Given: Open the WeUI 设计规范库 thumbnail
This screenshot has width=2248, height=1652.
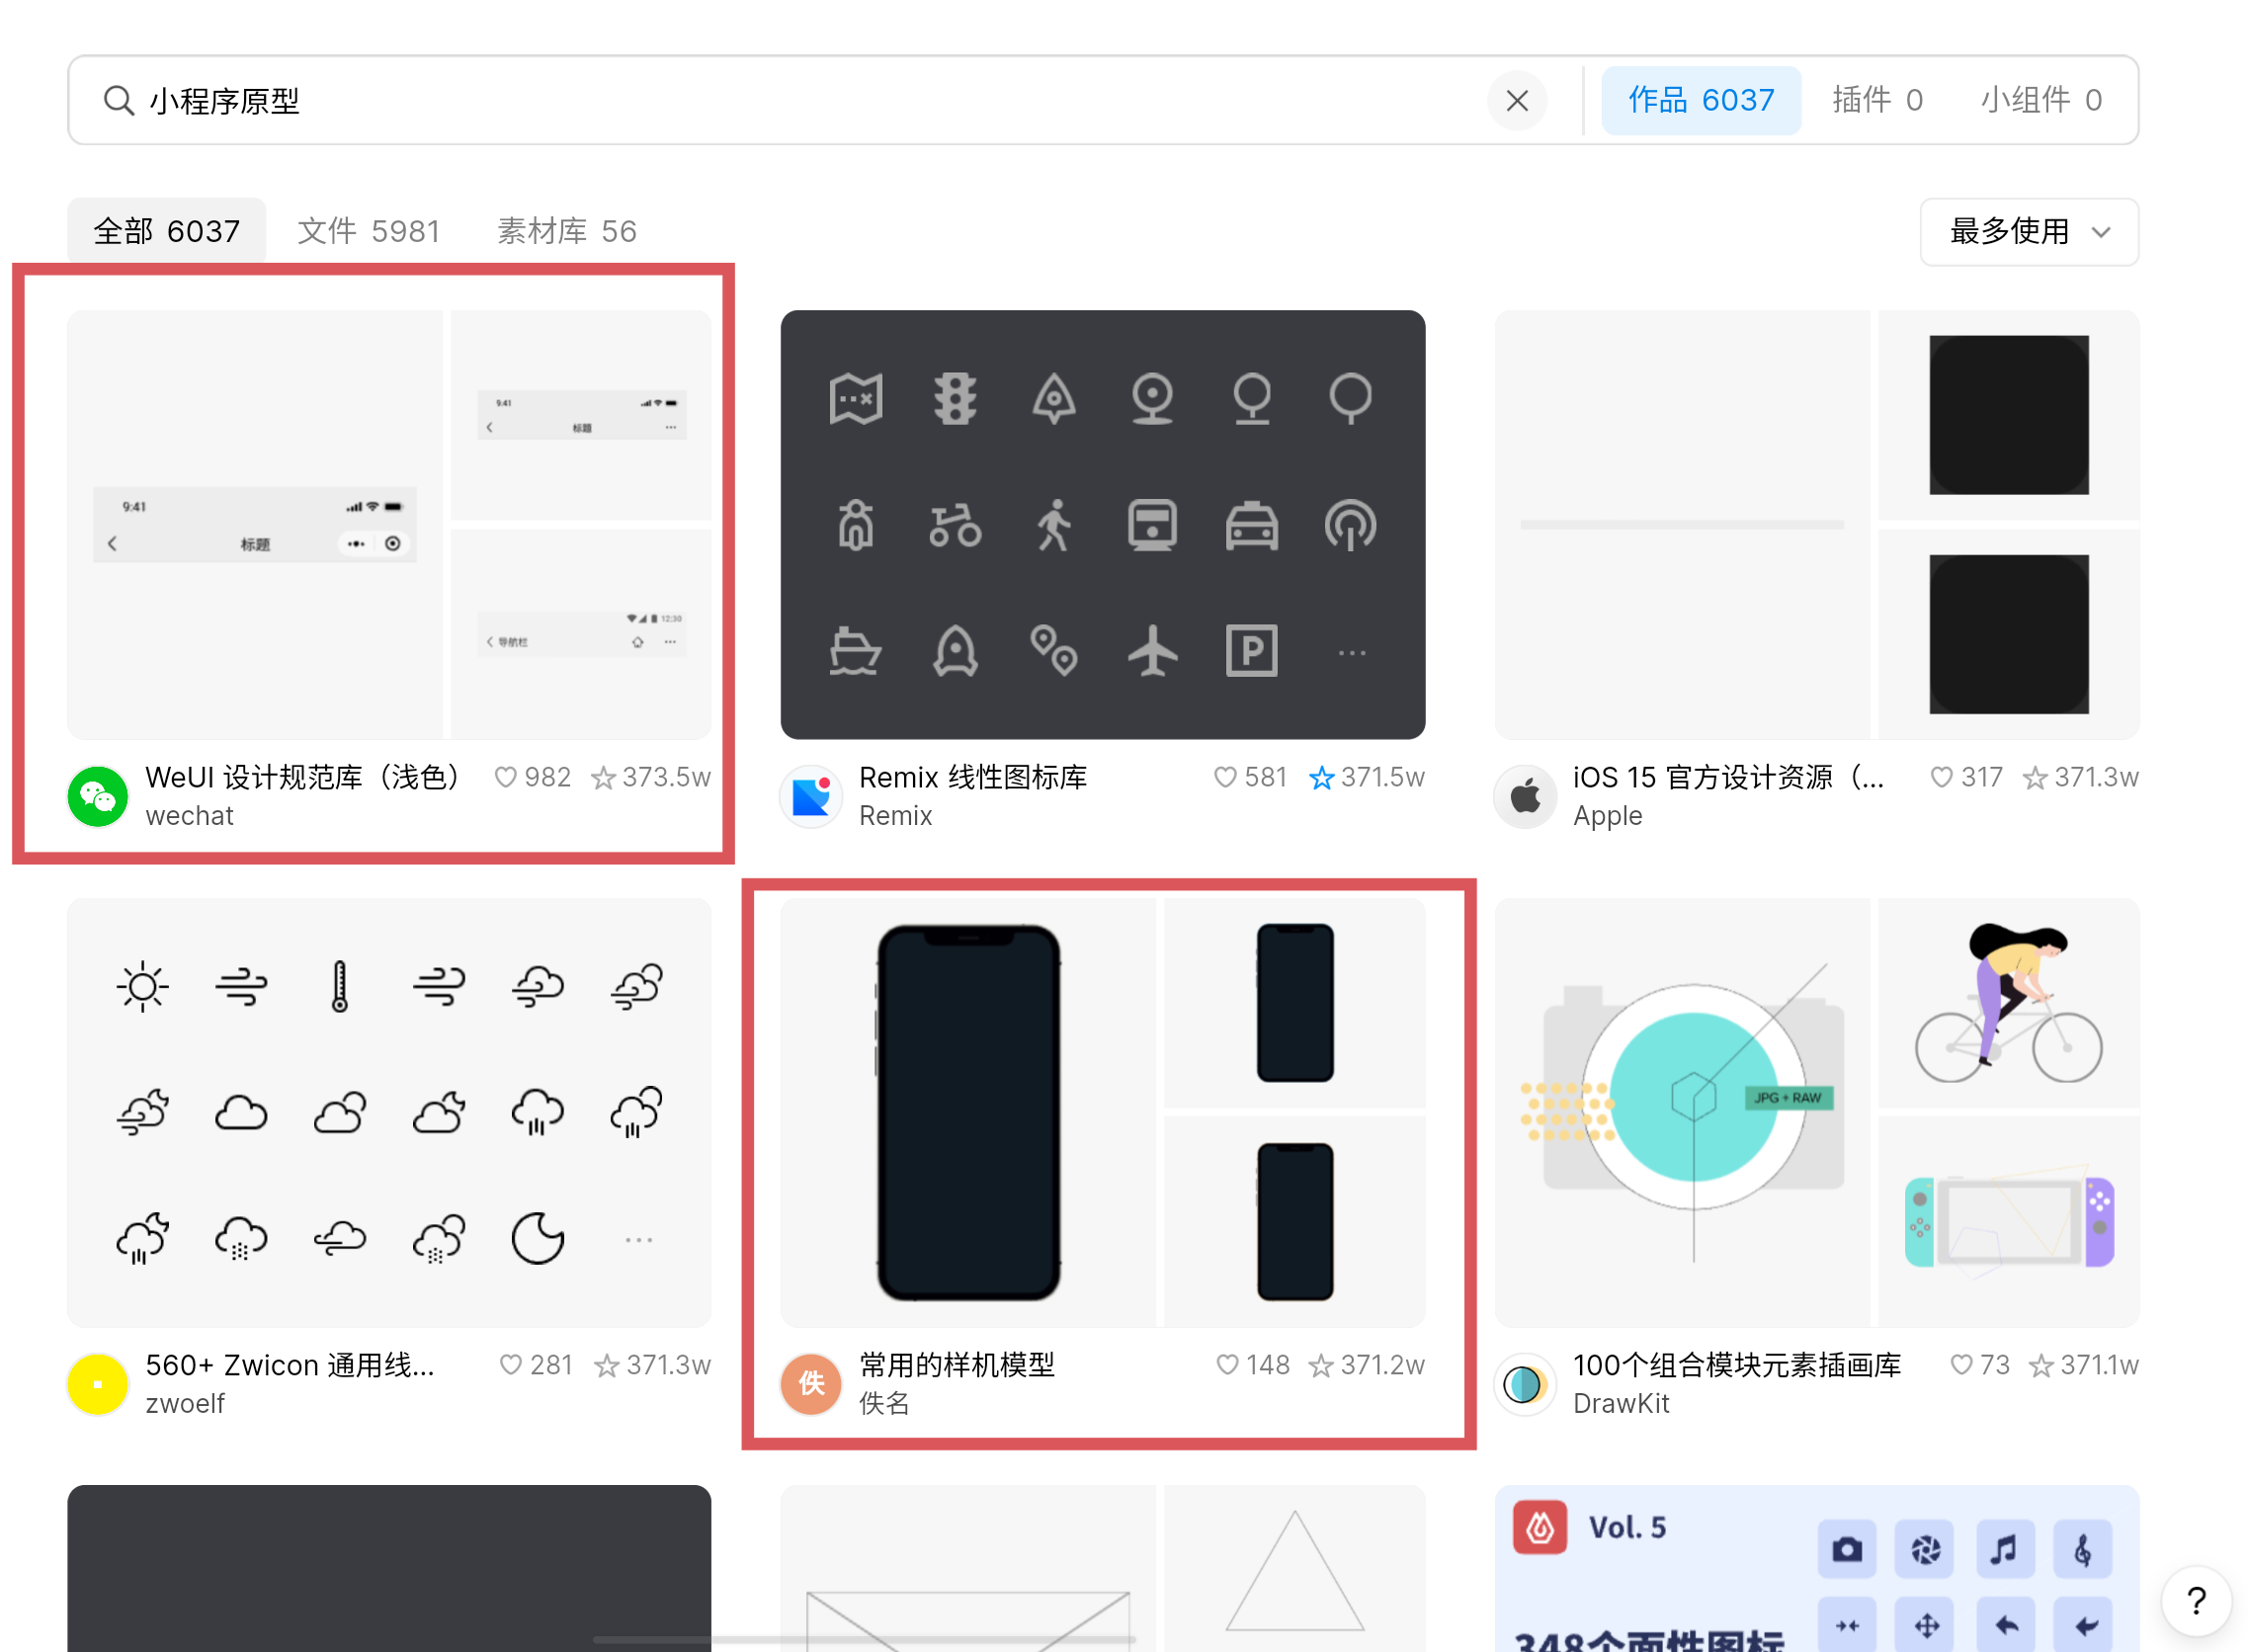Looking at the screenshot, I should [x=389, y=524].
